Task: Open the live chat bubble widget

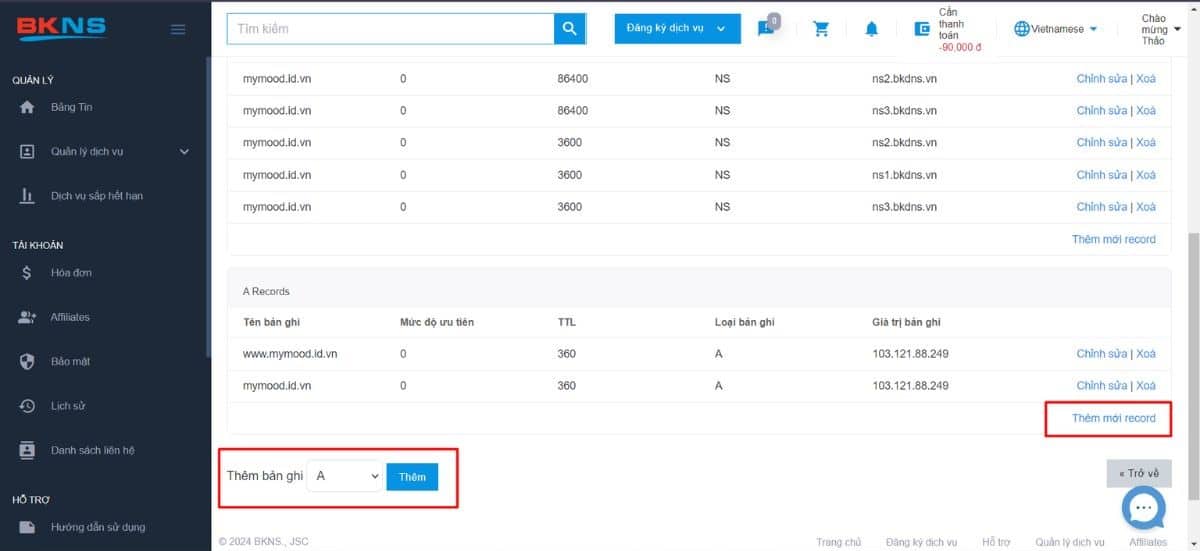Action: [x=1144, y=509]
